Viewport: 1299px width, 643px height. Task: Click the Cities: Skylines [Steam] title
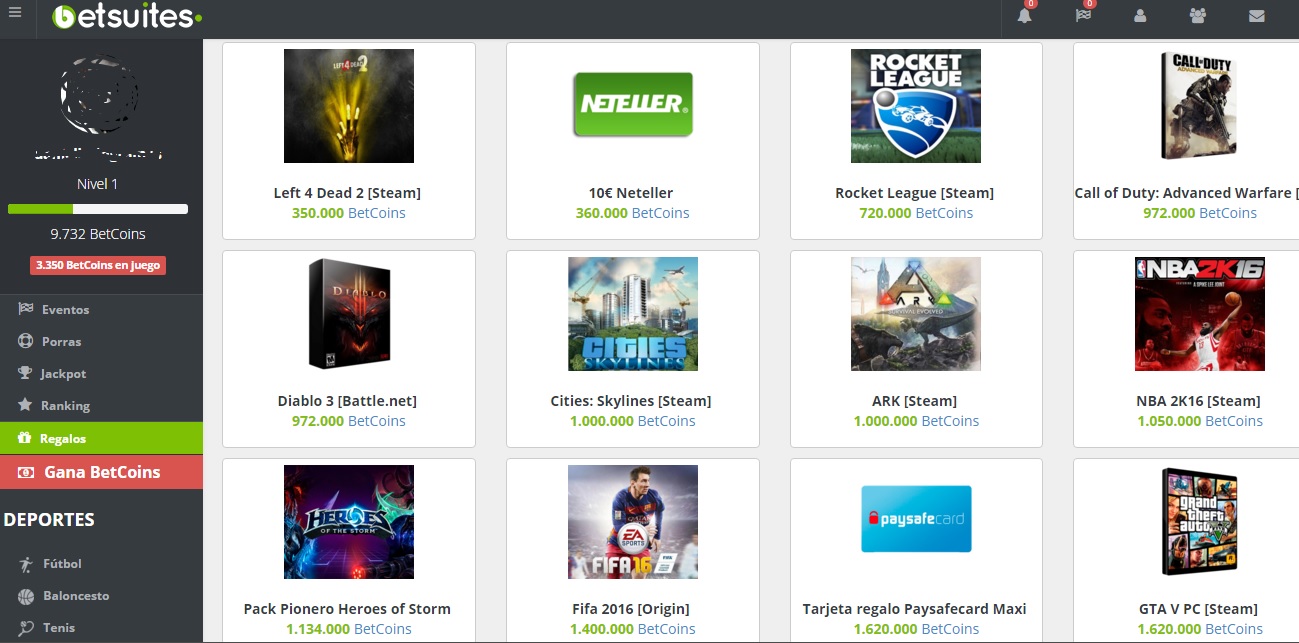[631, 401]
